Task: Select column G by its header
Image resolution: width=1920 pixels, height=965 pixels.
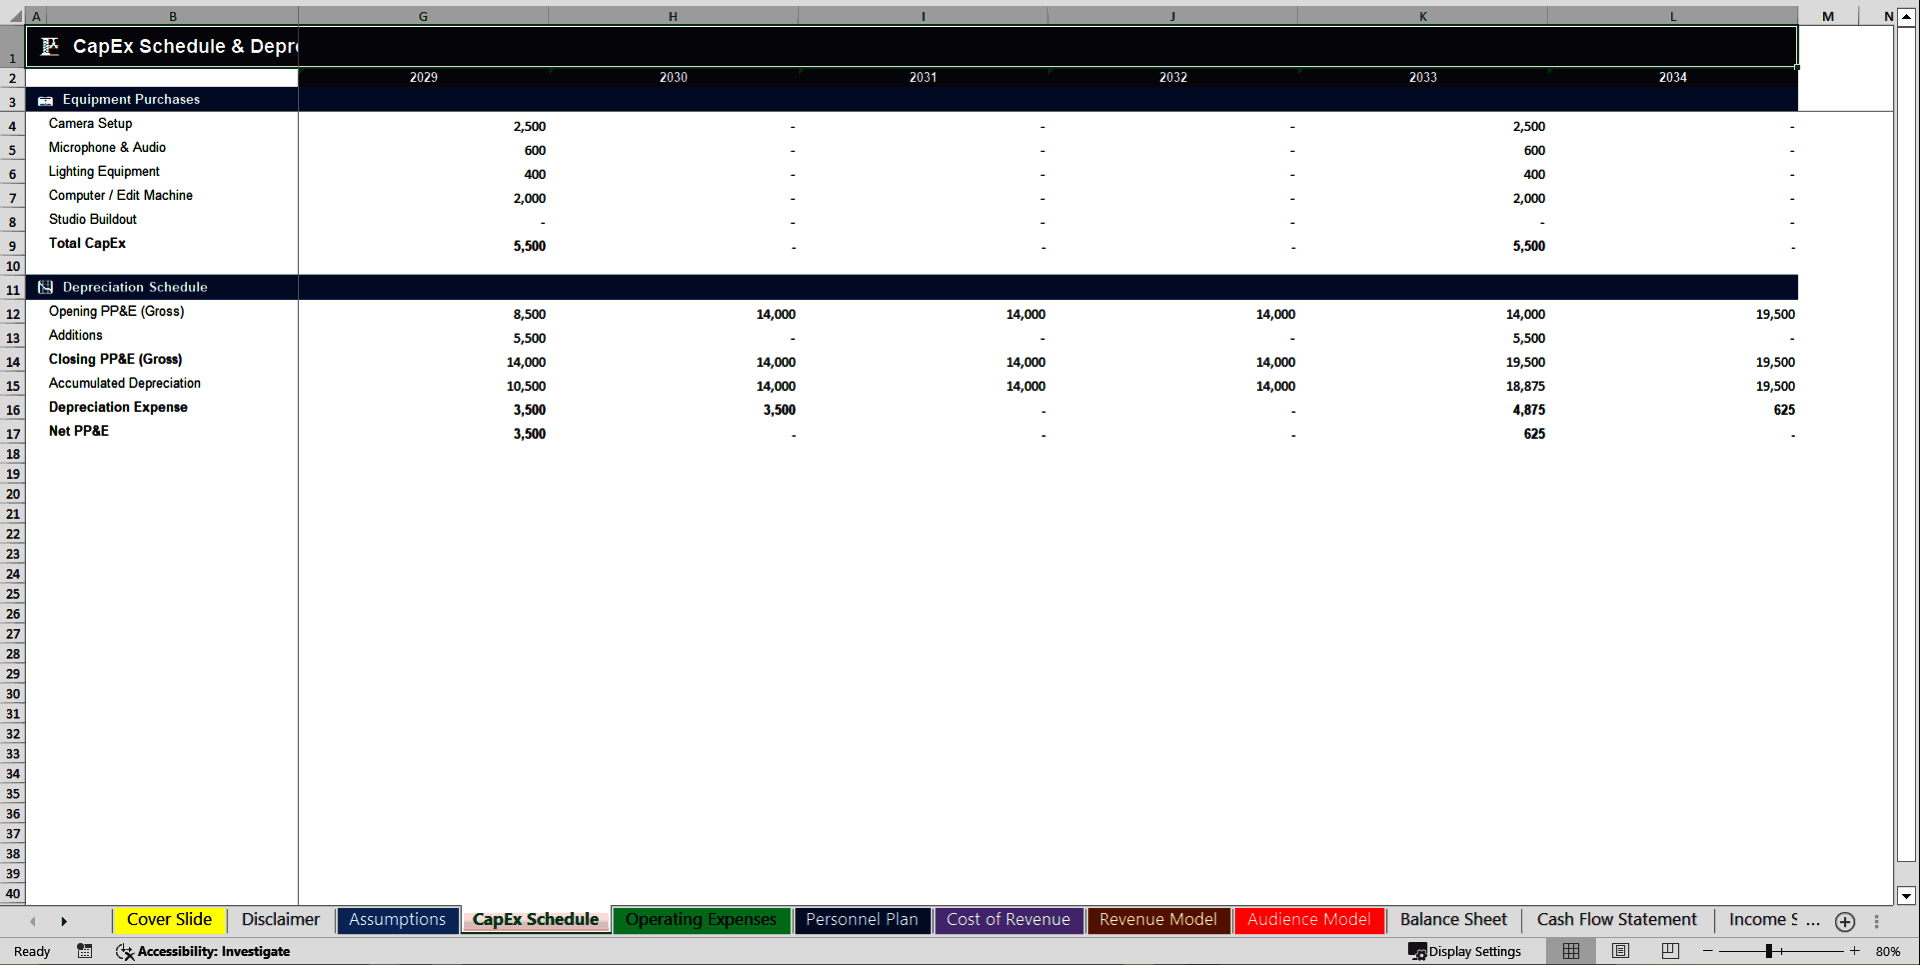Action: coord(423,16)
